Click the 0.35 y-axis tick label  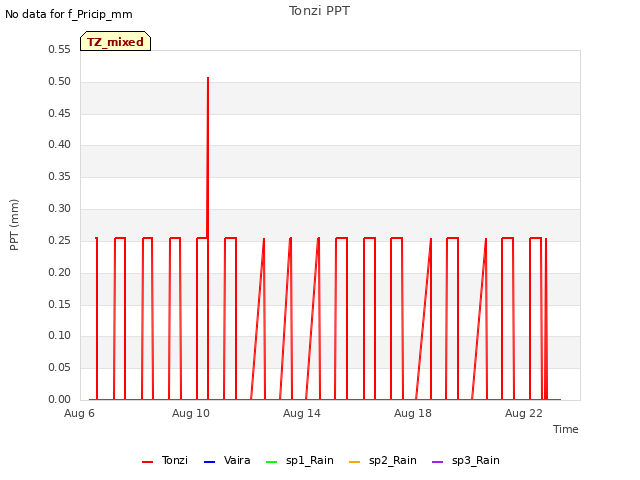[60, 176]
